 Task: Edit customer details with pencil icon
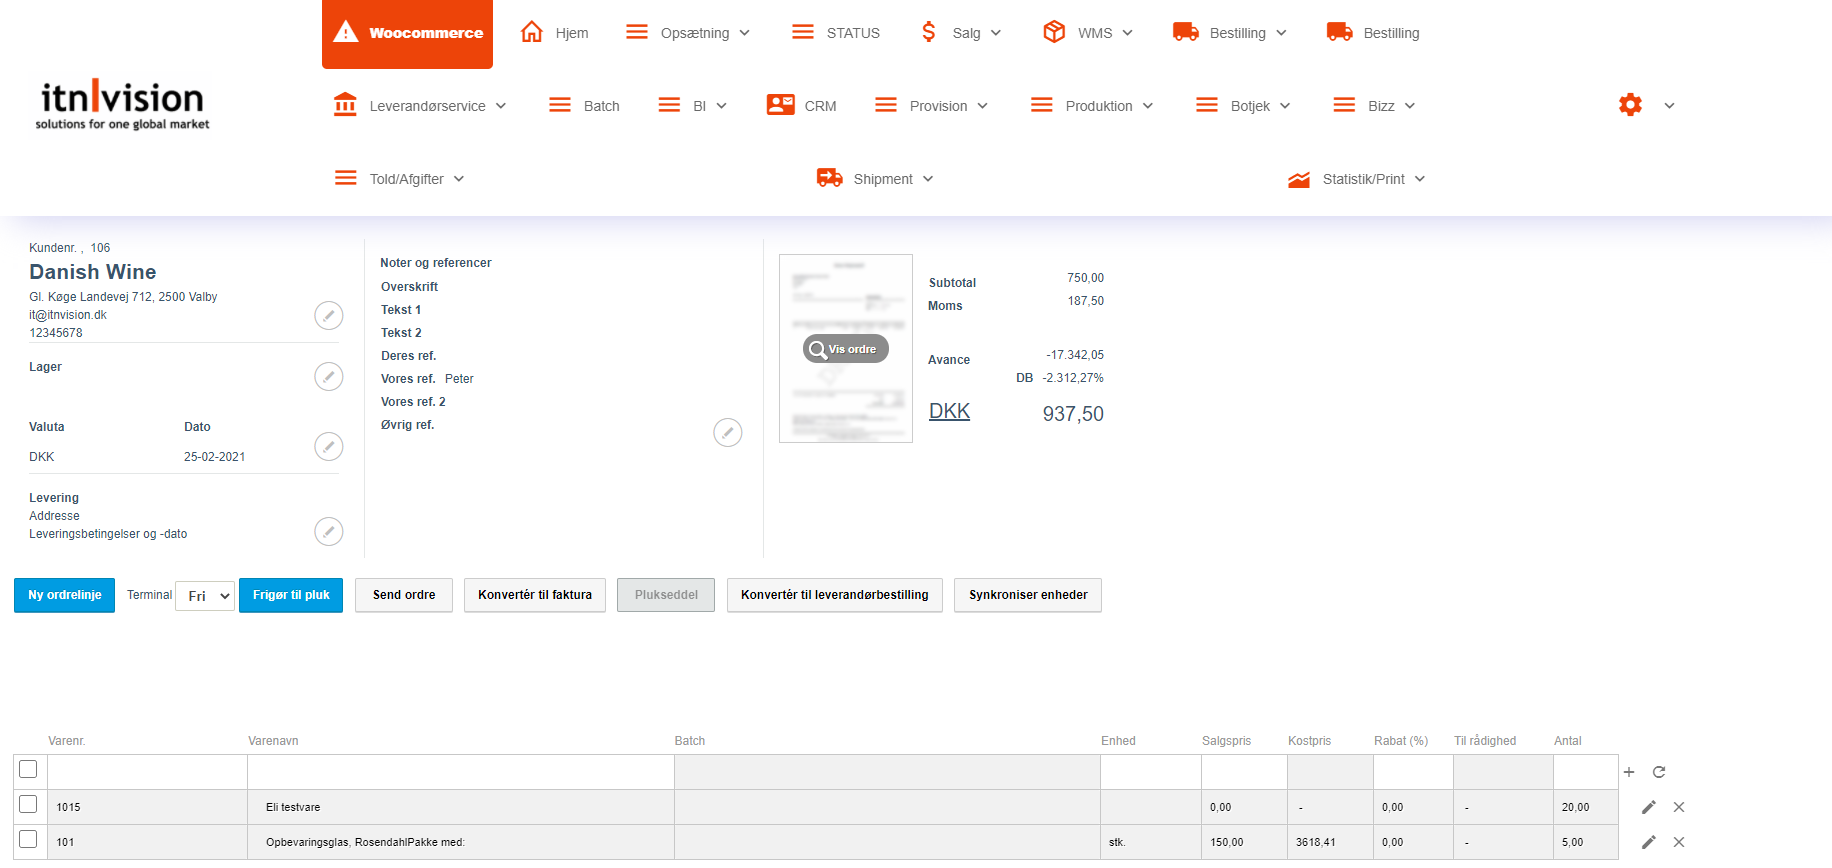pyautogui.click(x=328, y=315)
